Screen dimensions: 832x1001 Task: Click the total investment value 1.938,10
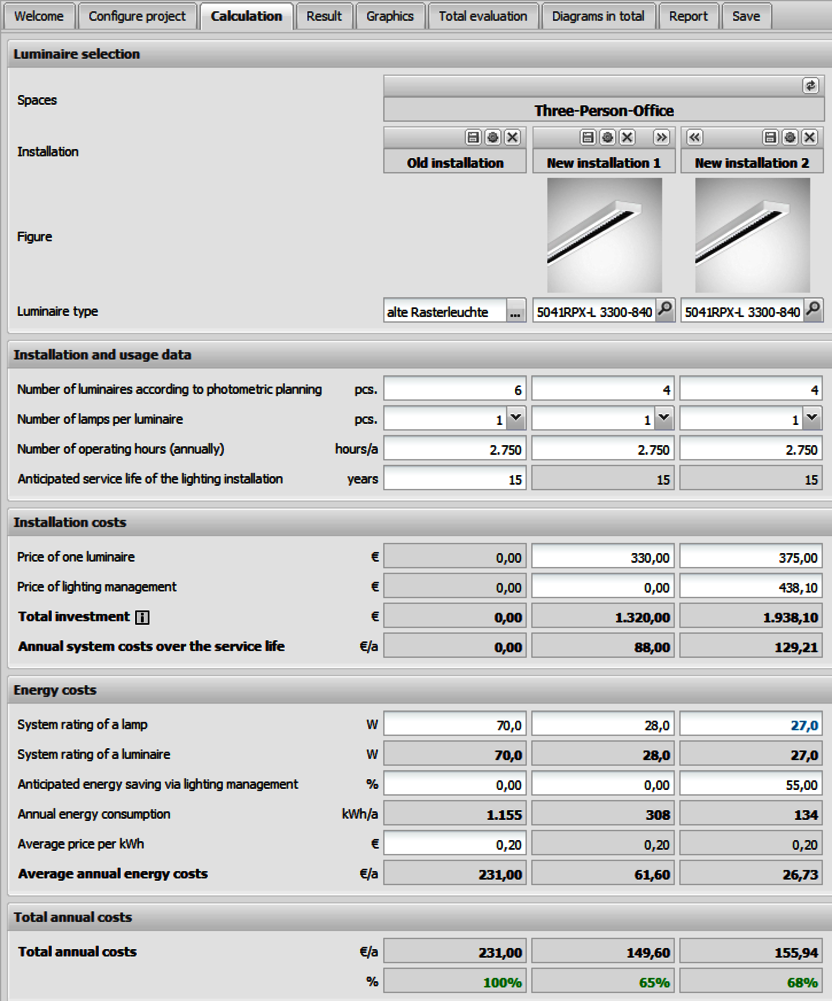[x=751, y=617]
